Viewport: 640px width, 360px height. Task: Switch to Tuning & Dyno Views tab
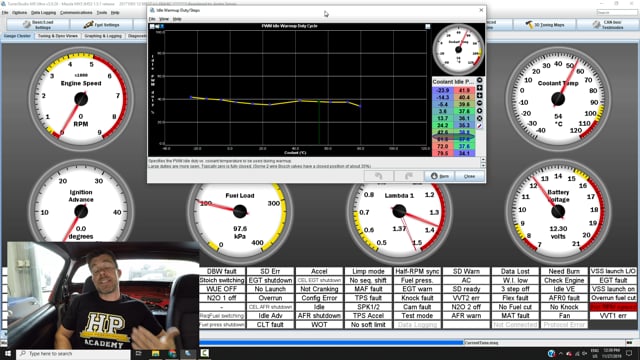[58, 36]
